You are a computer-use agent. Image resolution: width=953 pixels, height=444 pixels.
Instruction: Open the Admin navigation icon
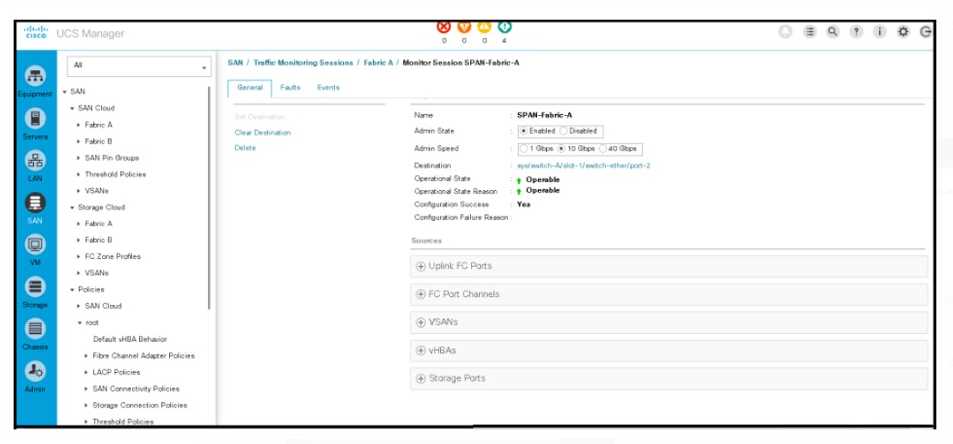click(x=33, y=372)
